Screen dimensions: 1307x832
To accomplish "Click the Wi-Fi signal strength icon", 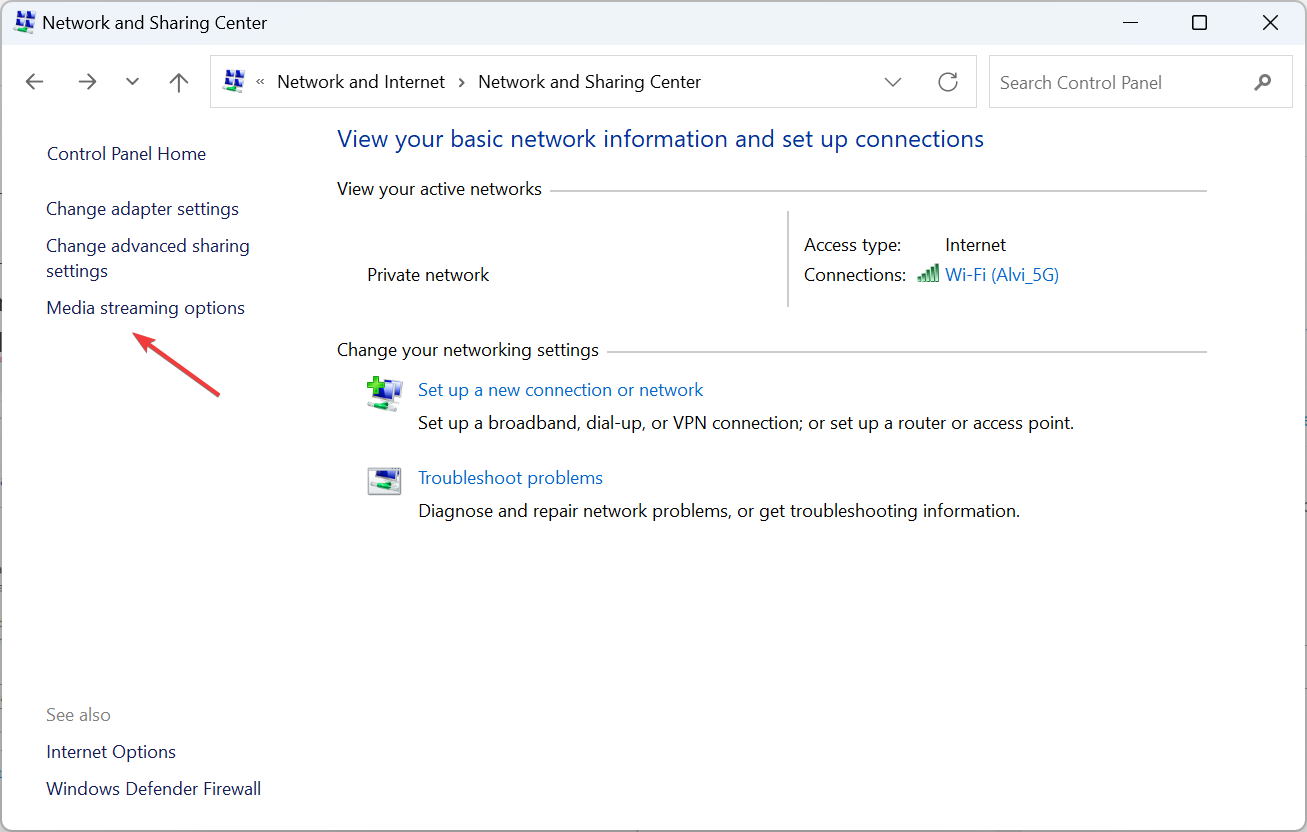I will coord(927,274).
